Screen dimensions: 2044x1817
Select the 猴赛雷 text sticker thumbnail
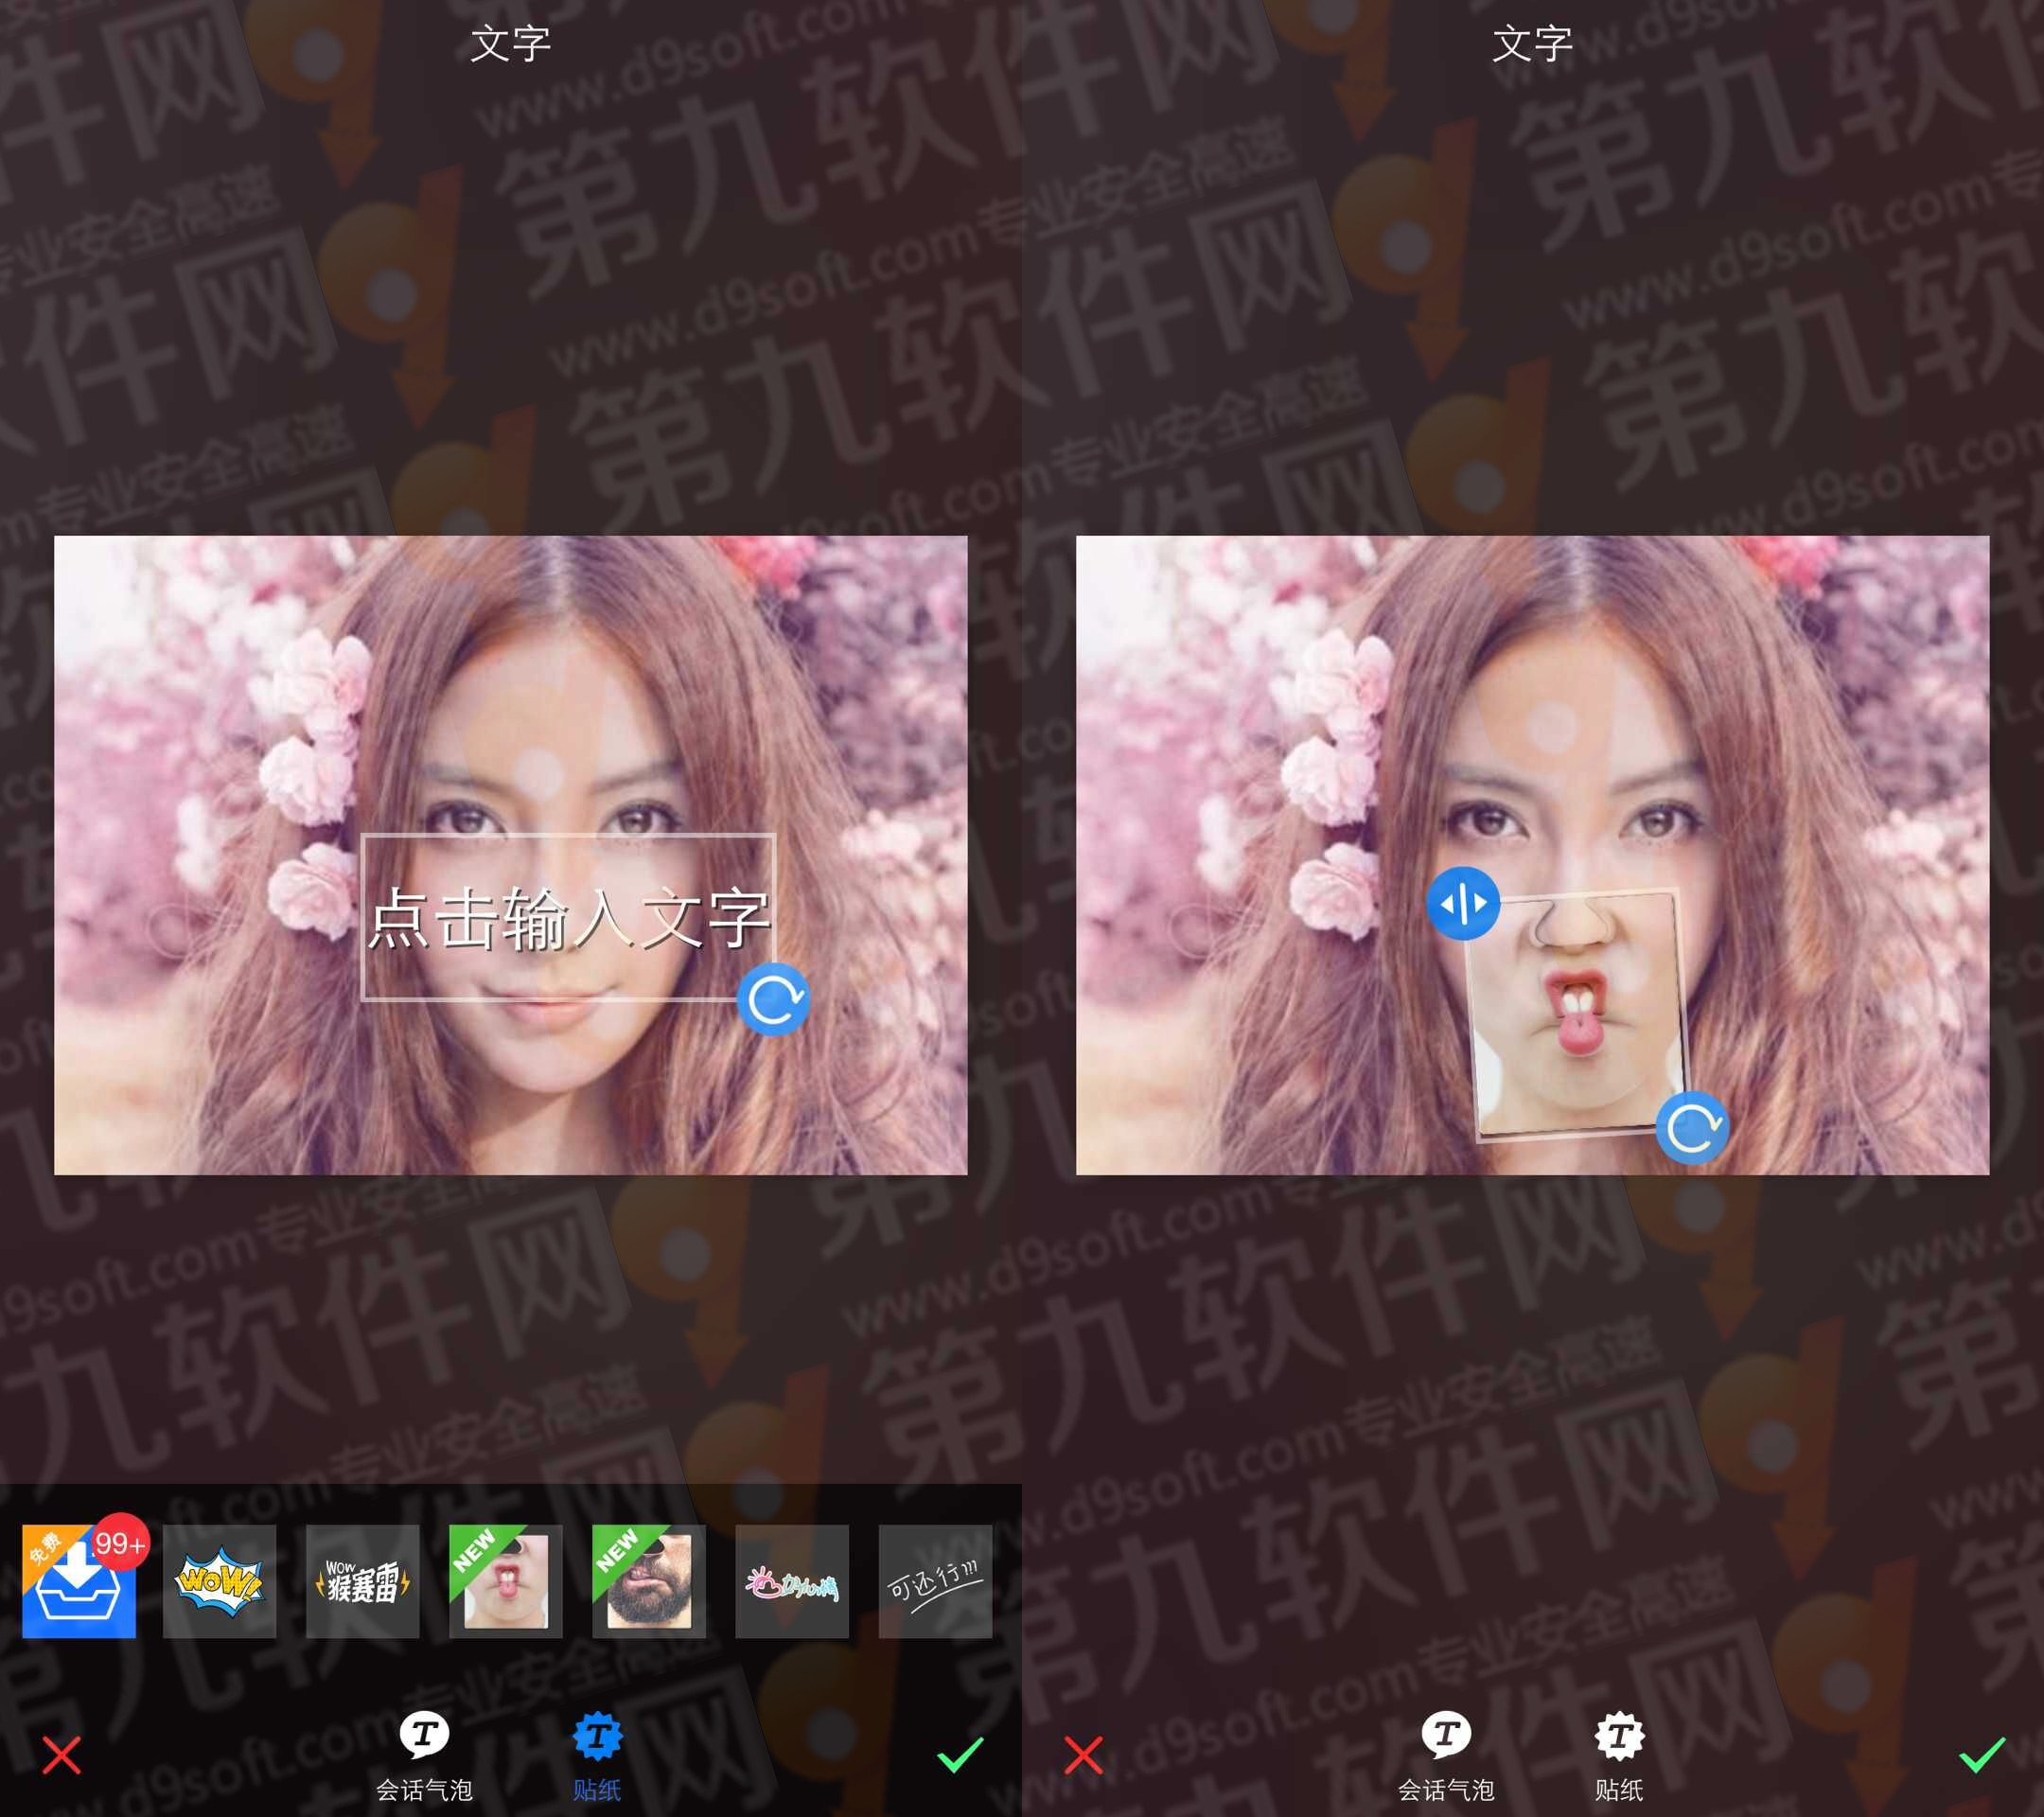click(x=362, y=1581)
